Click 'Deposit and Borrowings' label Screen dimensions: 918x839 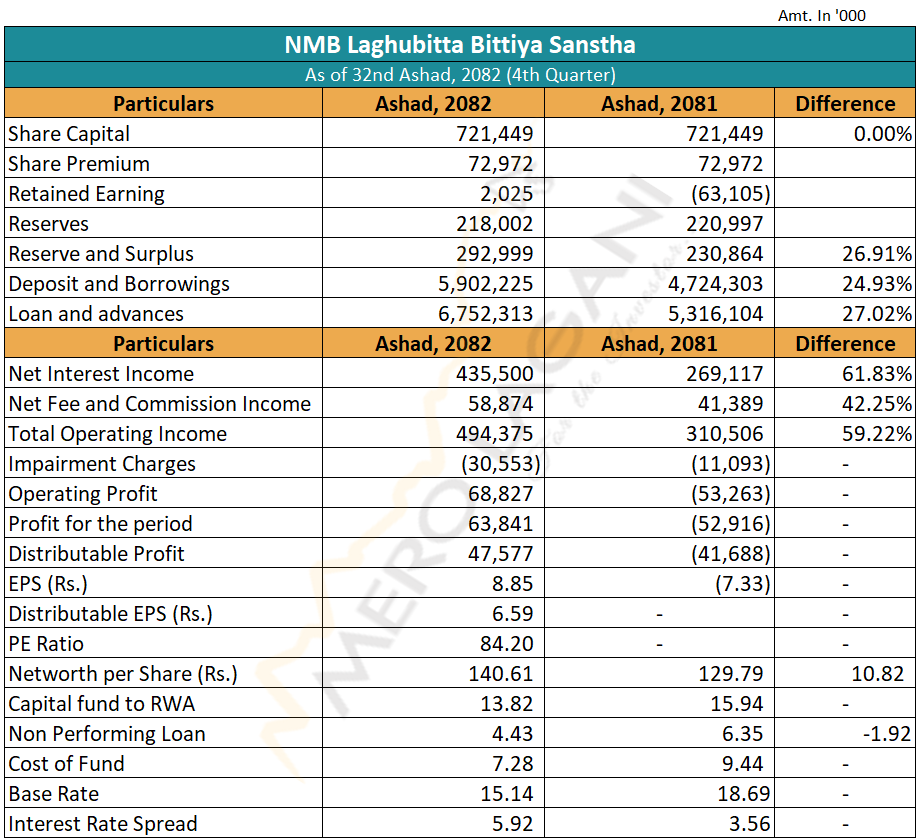(x=119, y=284)
